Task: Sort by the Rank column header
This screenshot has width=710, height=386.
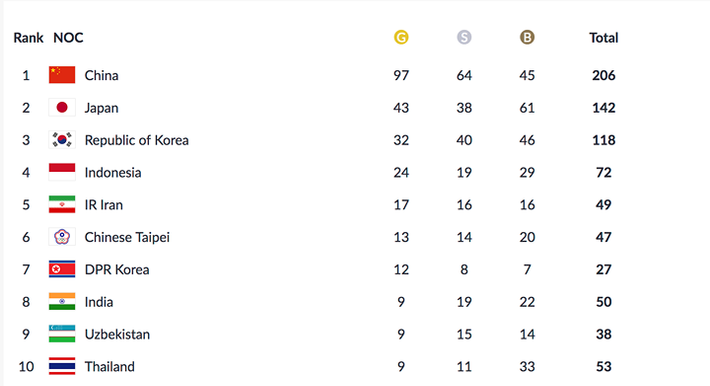Action: click(x=28, y=38)
